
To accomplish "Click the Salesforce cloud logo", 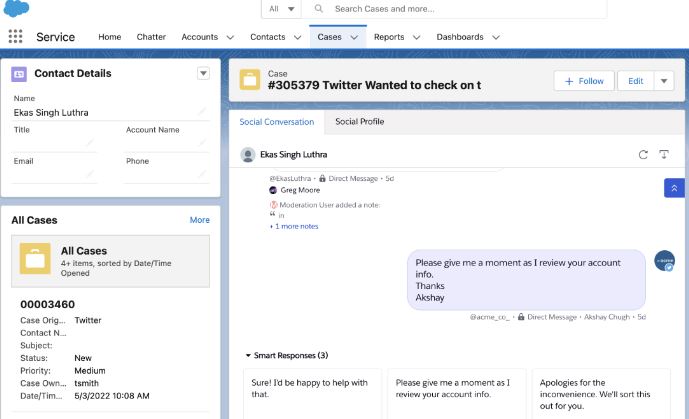I will click(16, 8).
